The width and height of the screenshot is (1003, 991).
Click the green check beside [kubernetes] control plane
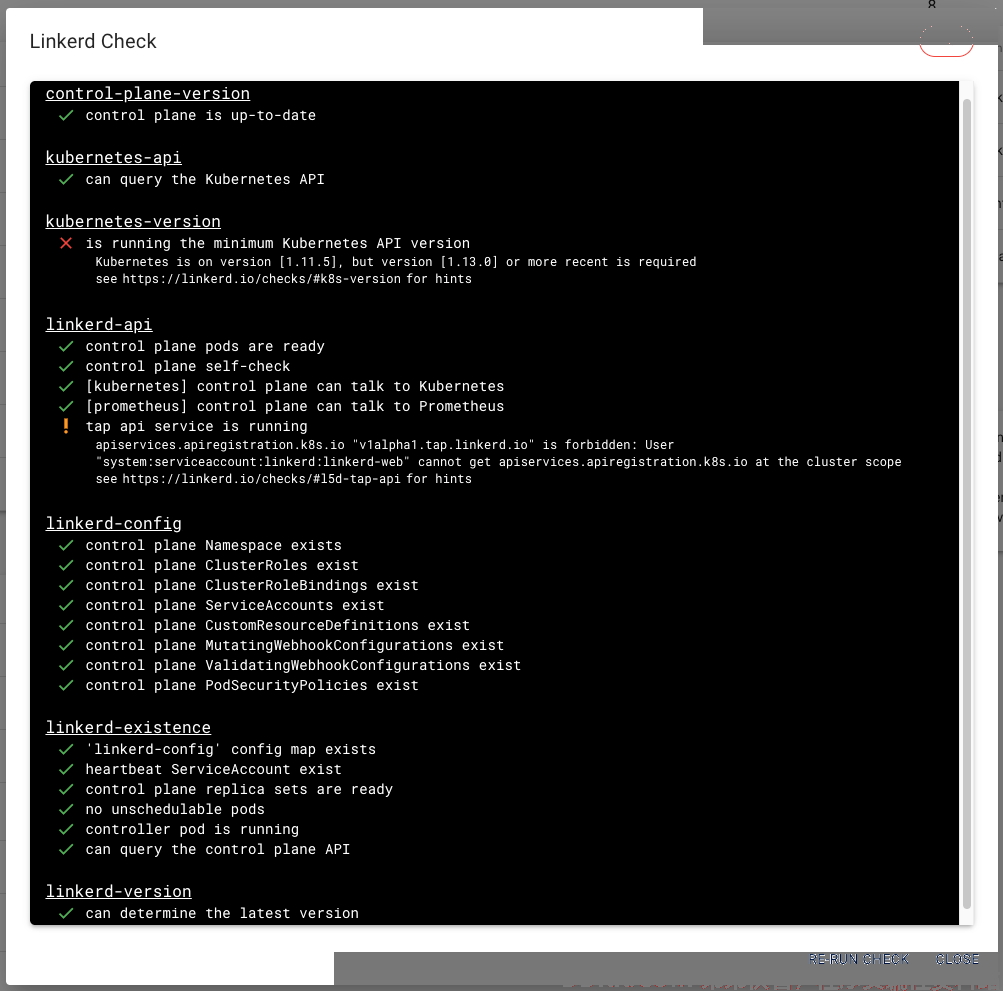click(x=66, y=386)
